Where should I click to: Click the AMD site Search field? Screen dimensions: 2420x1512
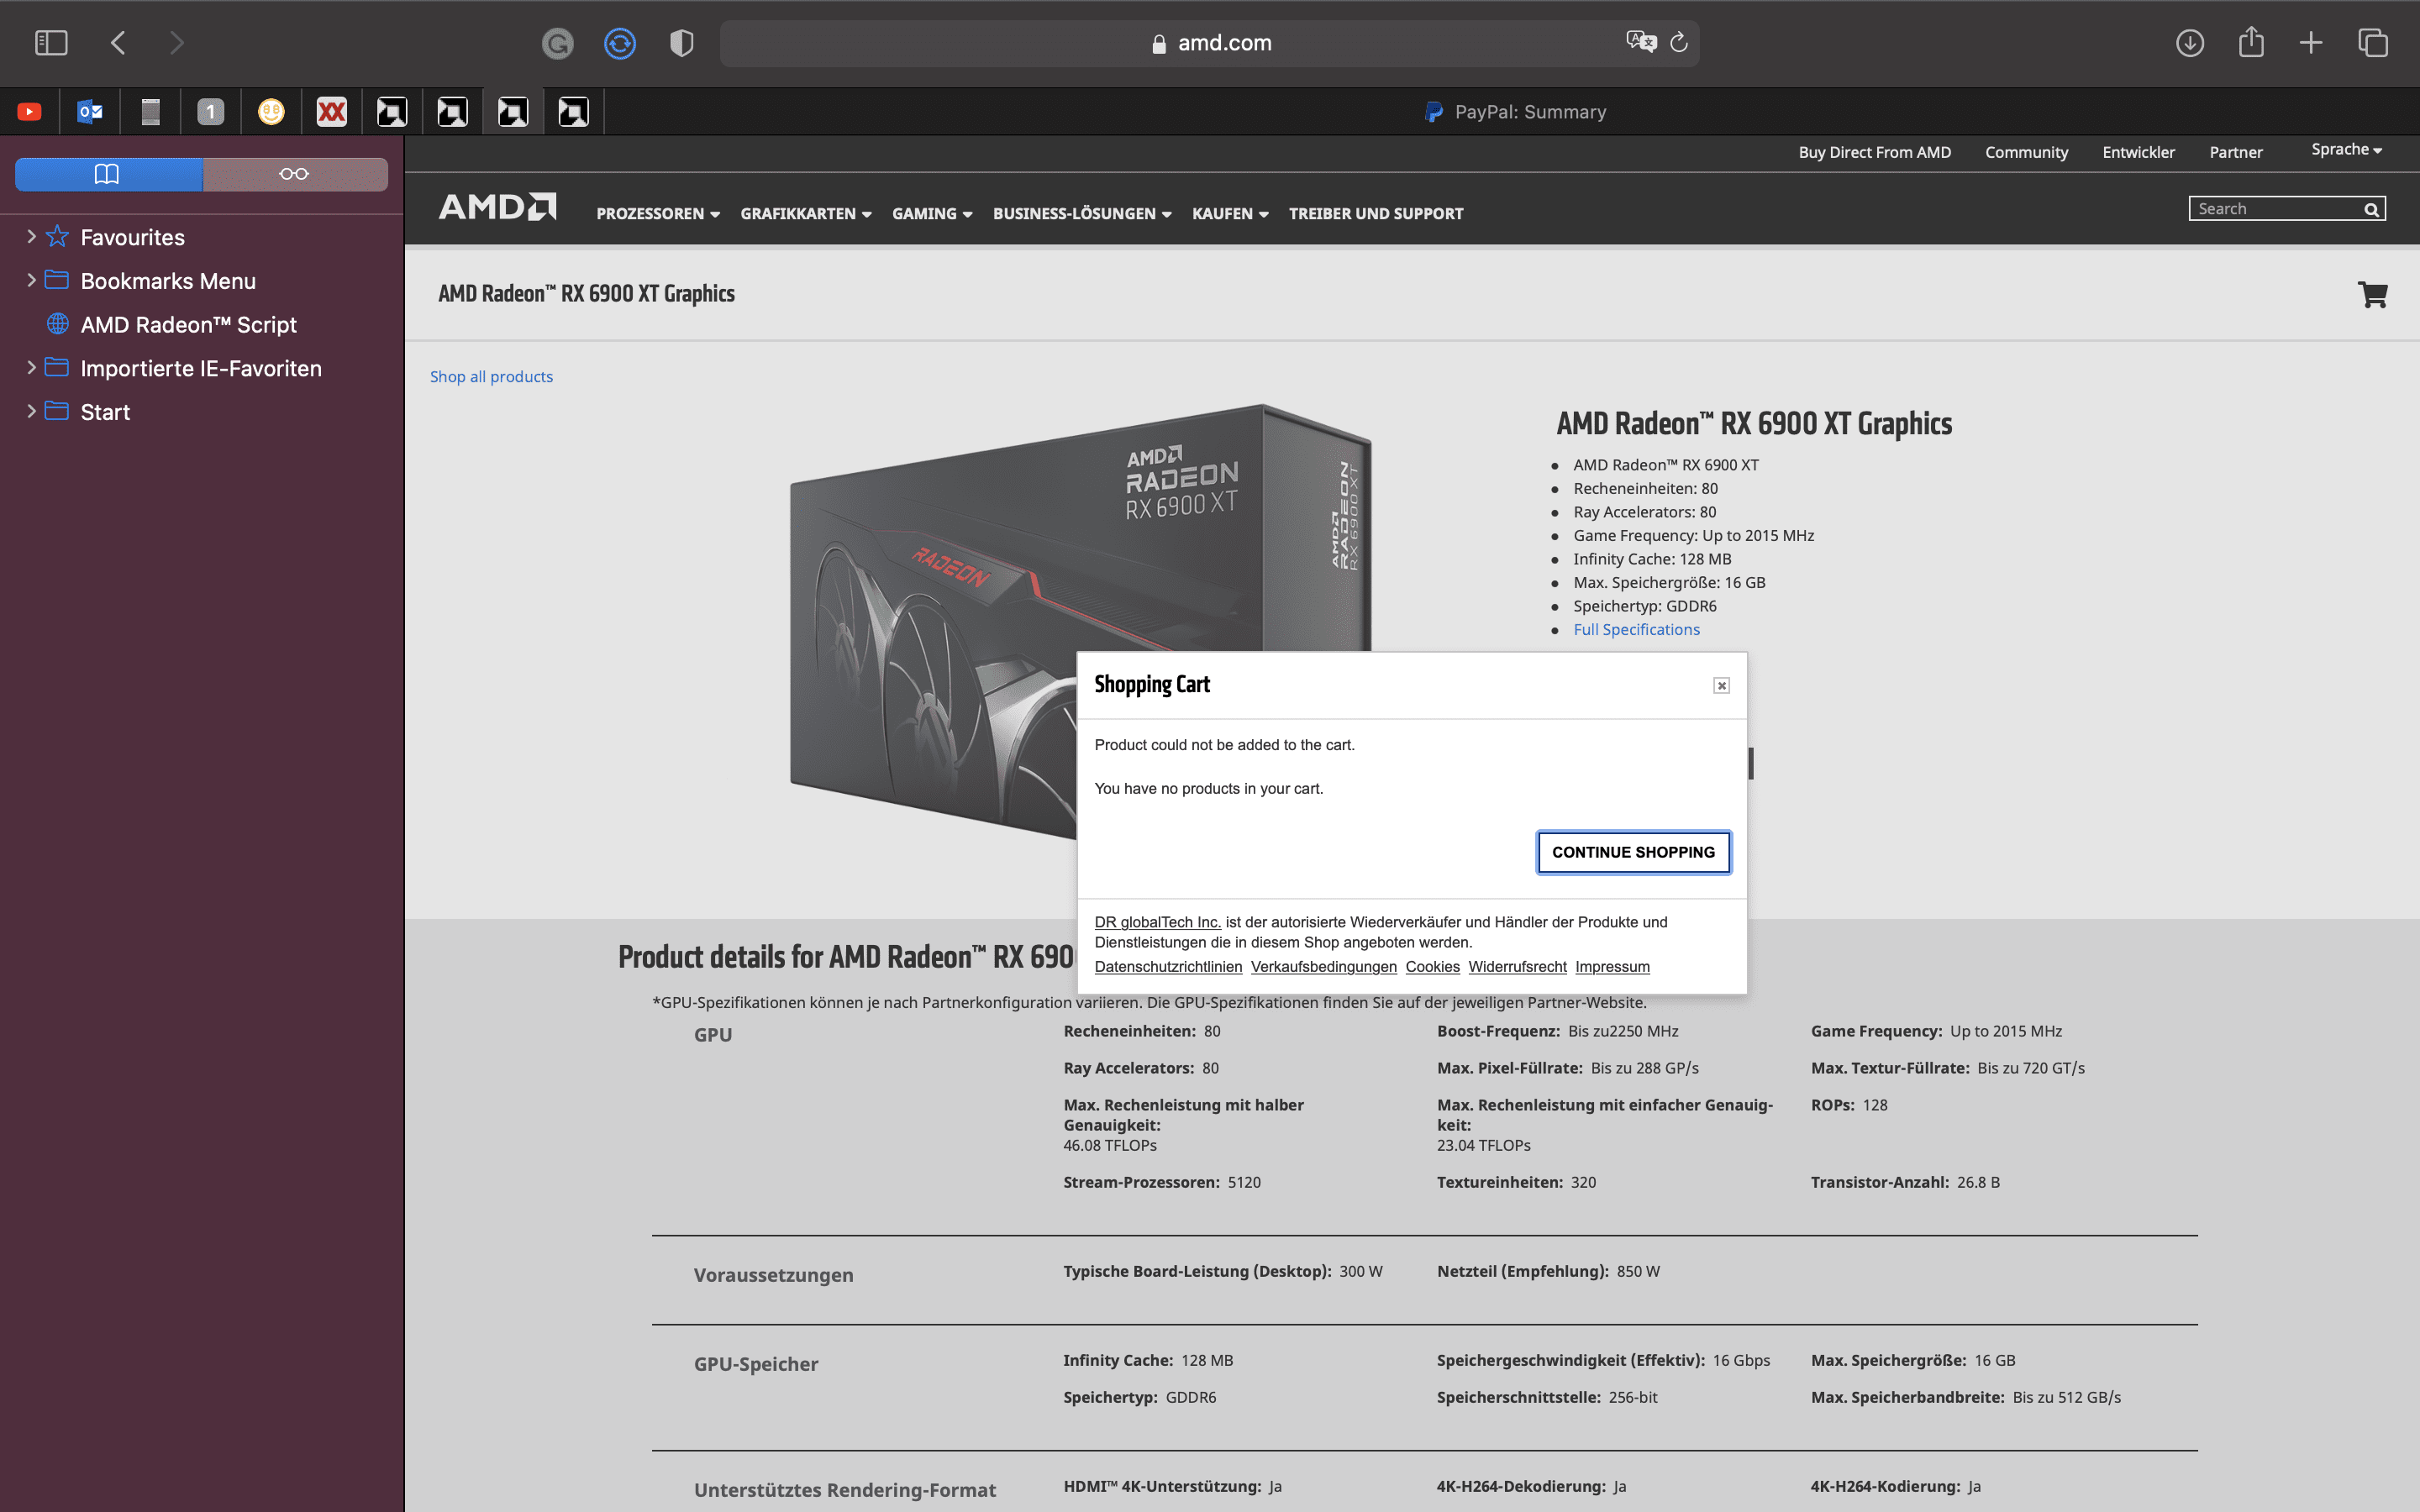pyautogui.click(x=2275, y=209)
